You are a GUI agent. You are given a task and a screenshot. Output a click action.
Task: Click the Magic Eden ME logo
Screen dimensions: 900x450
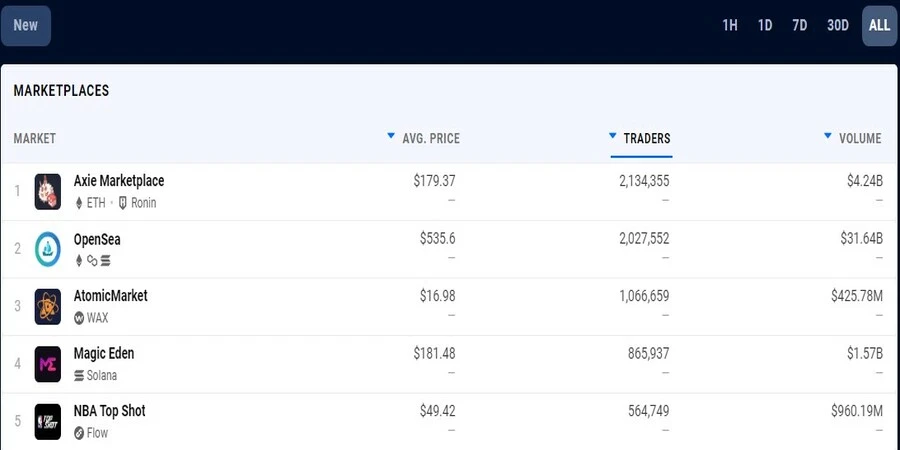coord(48,364)
